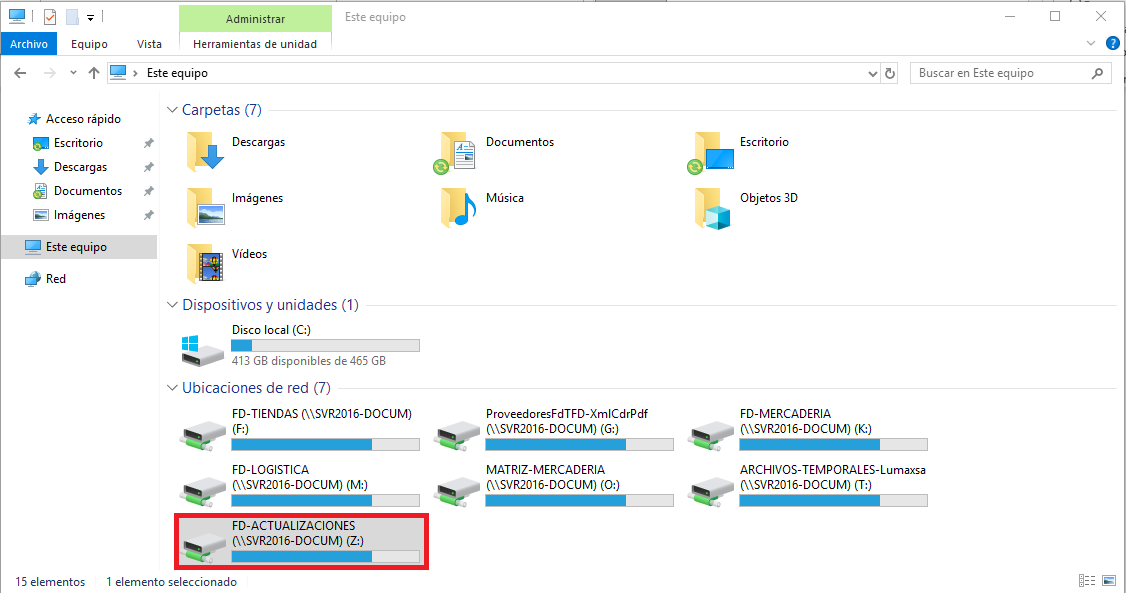Click the Properties quick access toolbar icon

[x=50, y=17]
